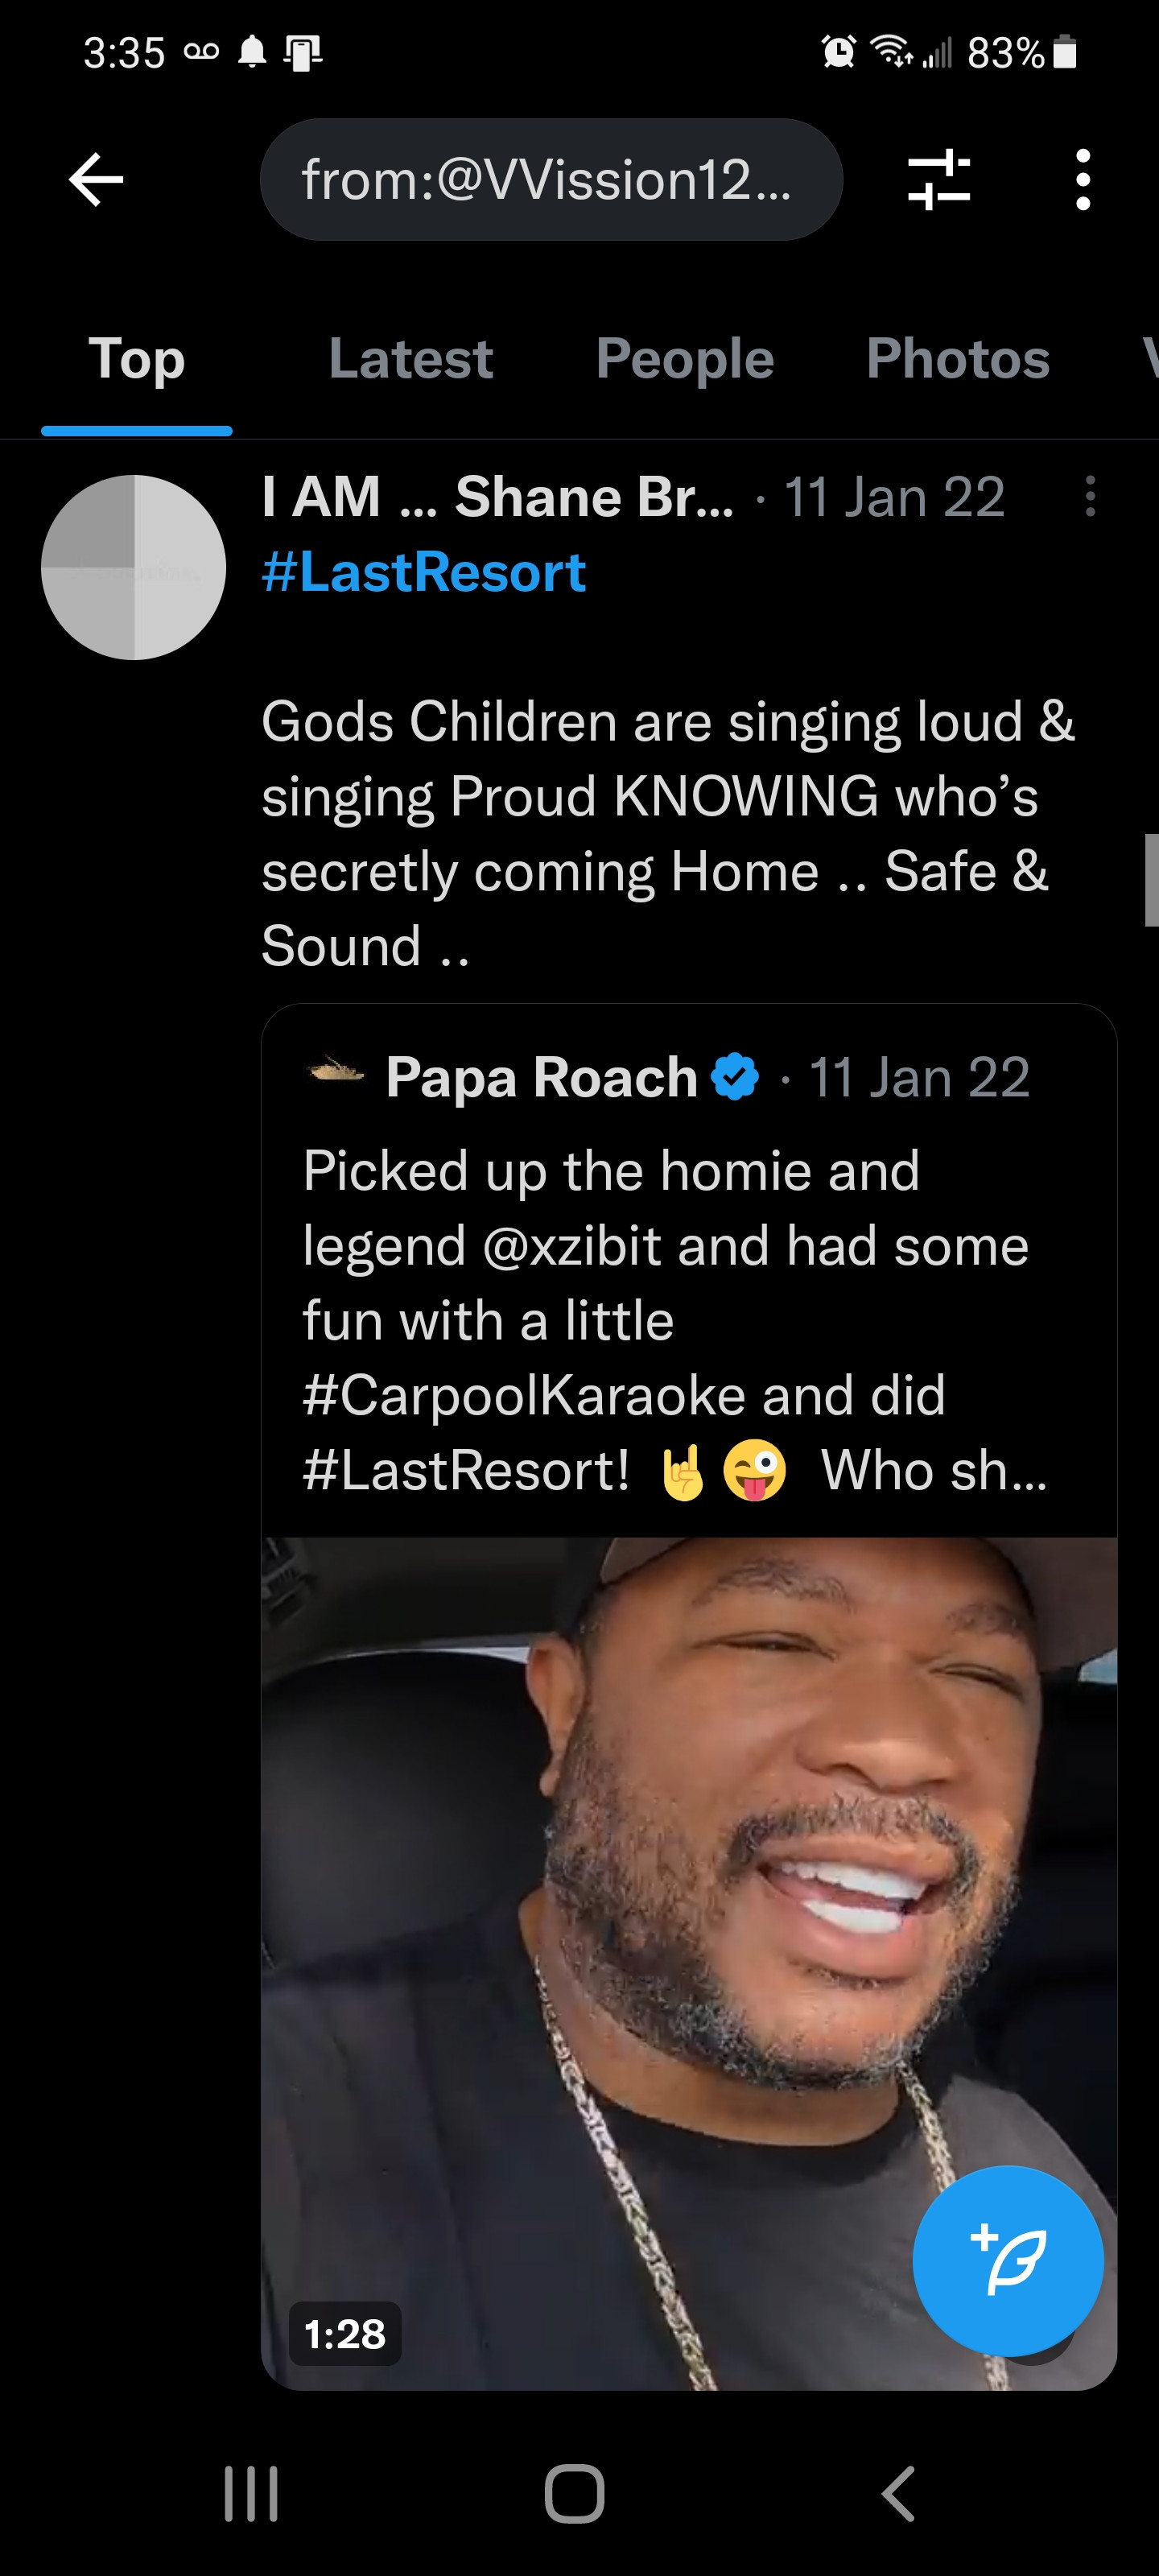
Task: Switch to the People tab
Action: 685,359
